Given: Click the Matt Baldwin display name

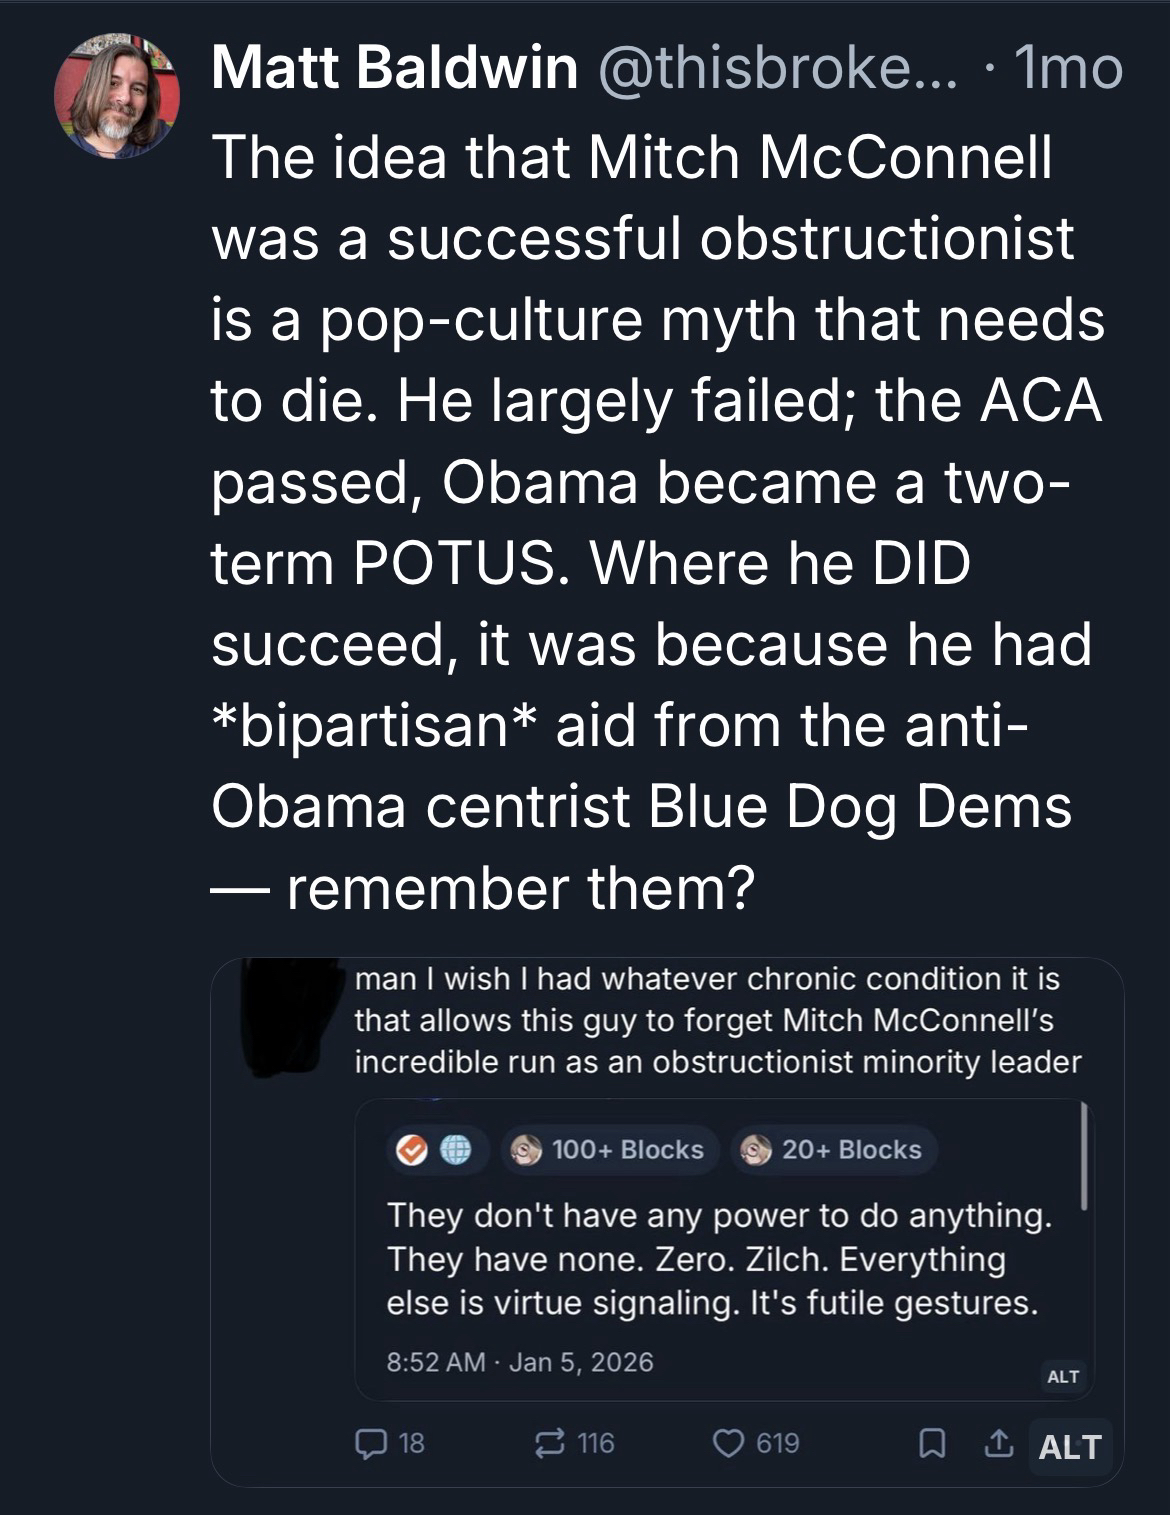Looking at the screenshot, I should 394,69.
